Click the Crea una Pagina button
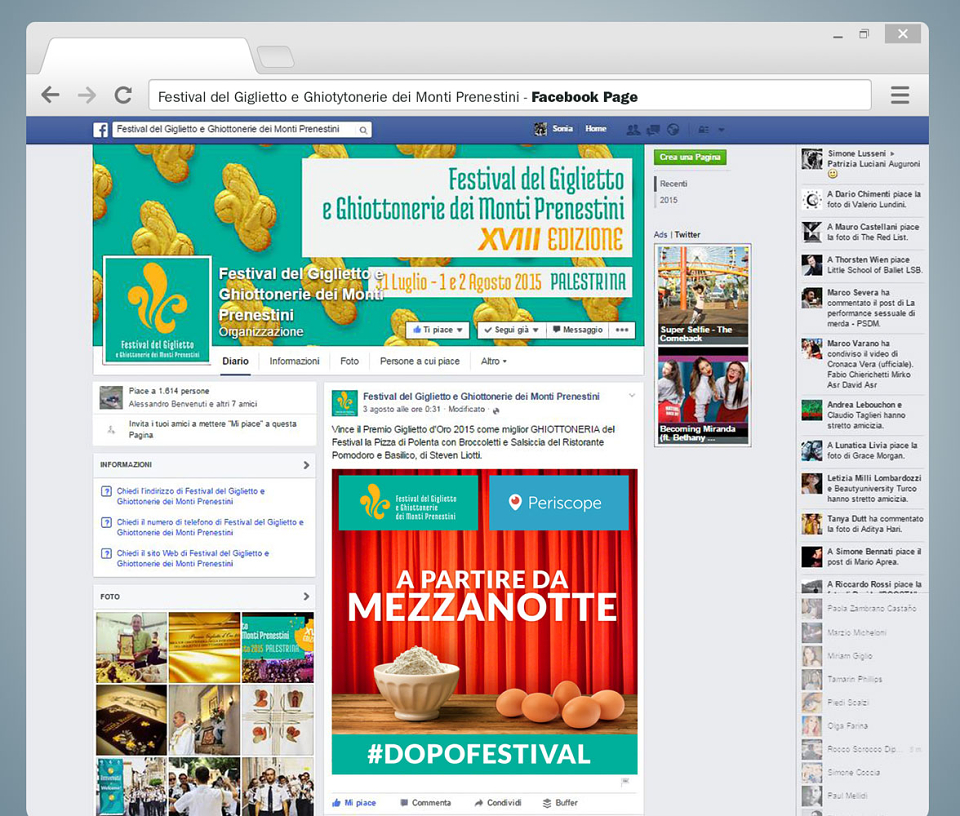 pyautogui.click(x=690, y=157)
